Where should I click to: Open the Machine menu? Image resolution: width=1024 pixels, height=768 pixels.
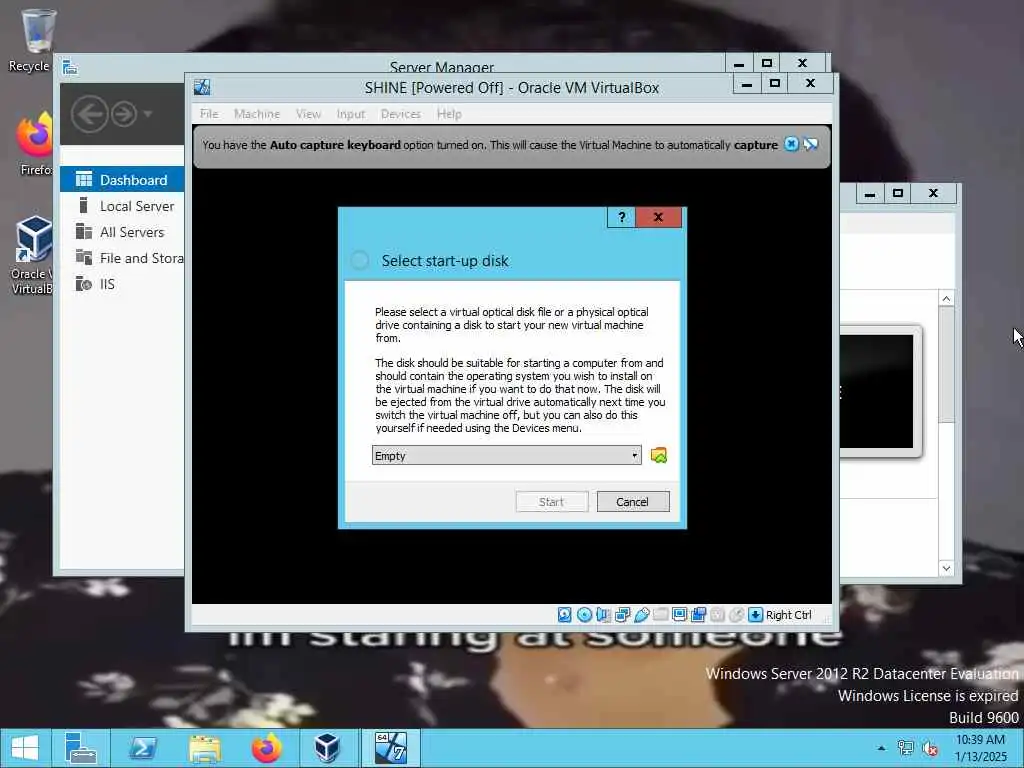257,114
